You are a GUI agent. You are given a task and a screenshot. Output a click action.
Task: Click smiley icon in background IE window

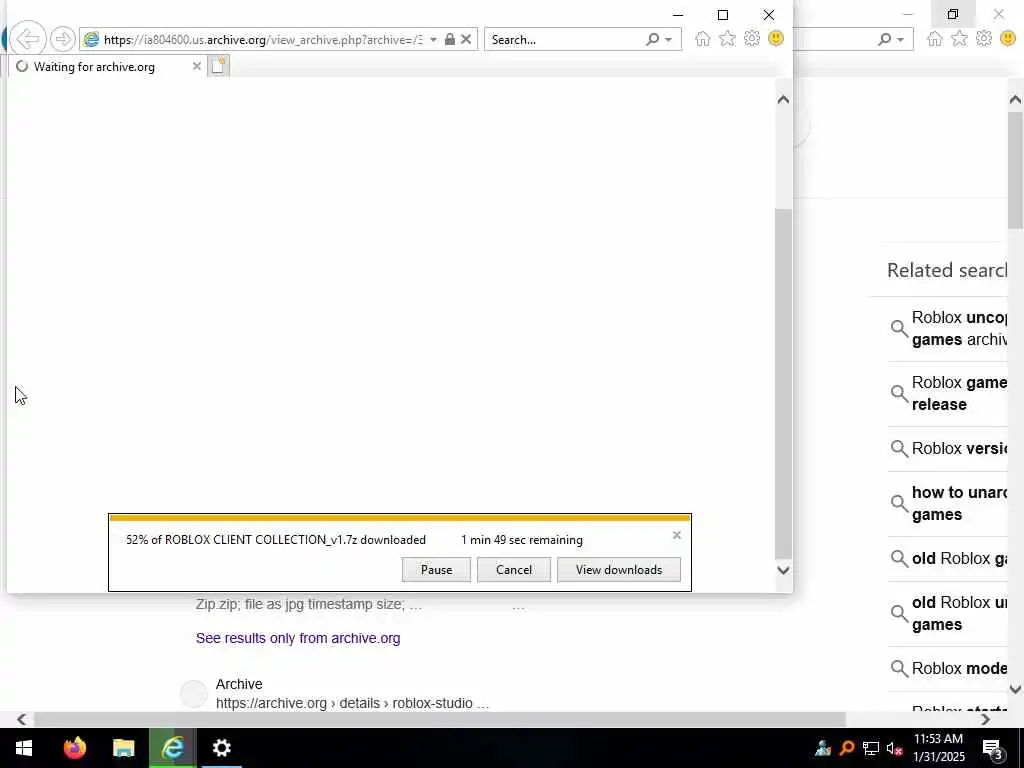click(x=1008, y=38)
